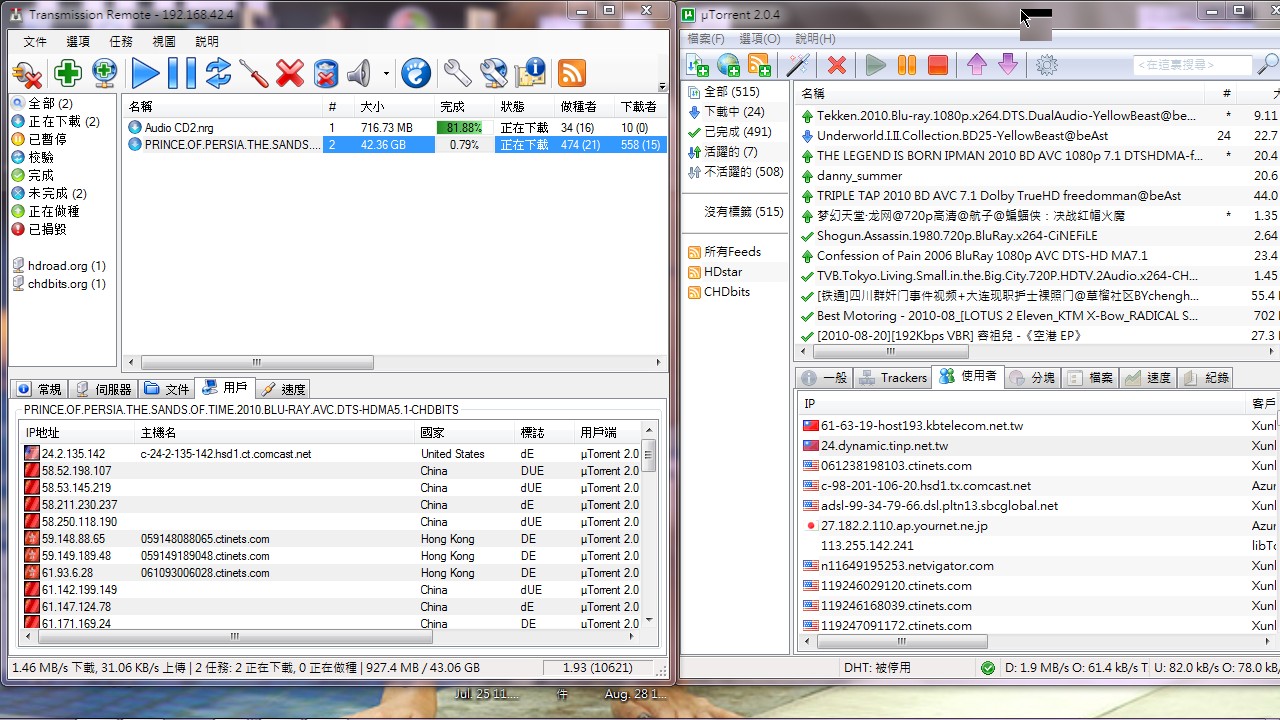Switch to Trackers tab in µTorrent
Image resolution: width=1280 pixels, height=720 pixels.
[893, 377]
